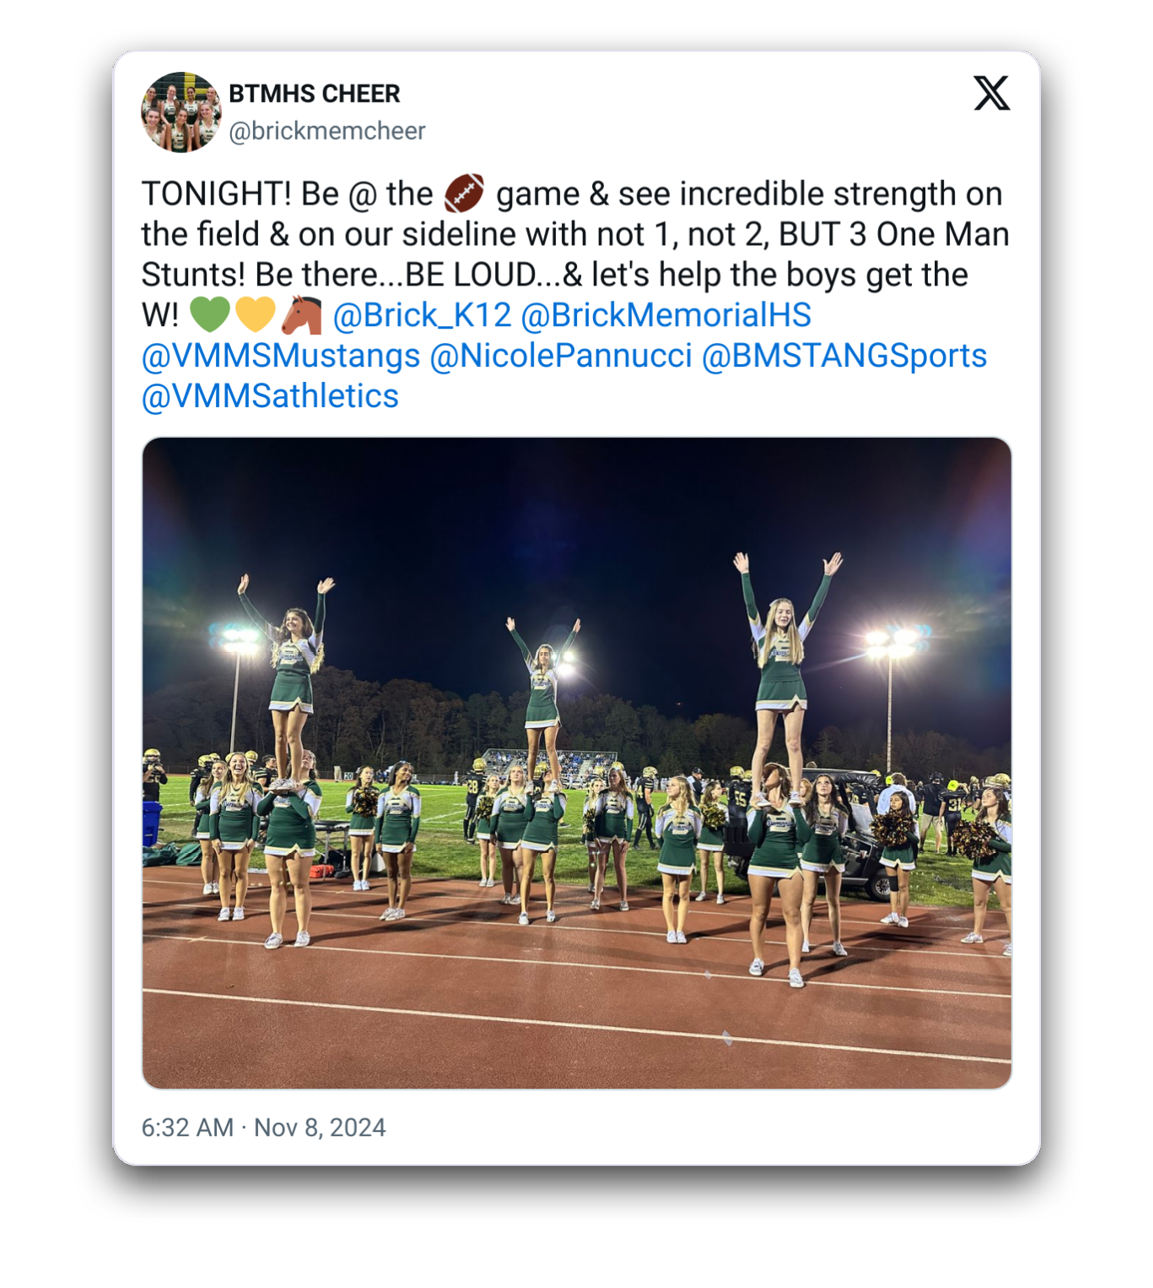Click the yellow heart emoji
This screenshot has width=1153, height=1288.
pos(255,314)
